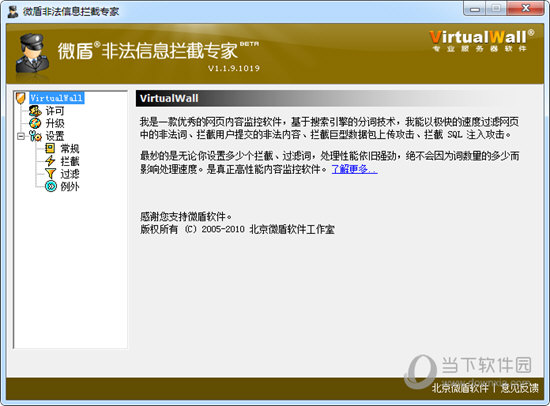Open the 常规 general settings page
550x406 pixels.
coord(70,148)
